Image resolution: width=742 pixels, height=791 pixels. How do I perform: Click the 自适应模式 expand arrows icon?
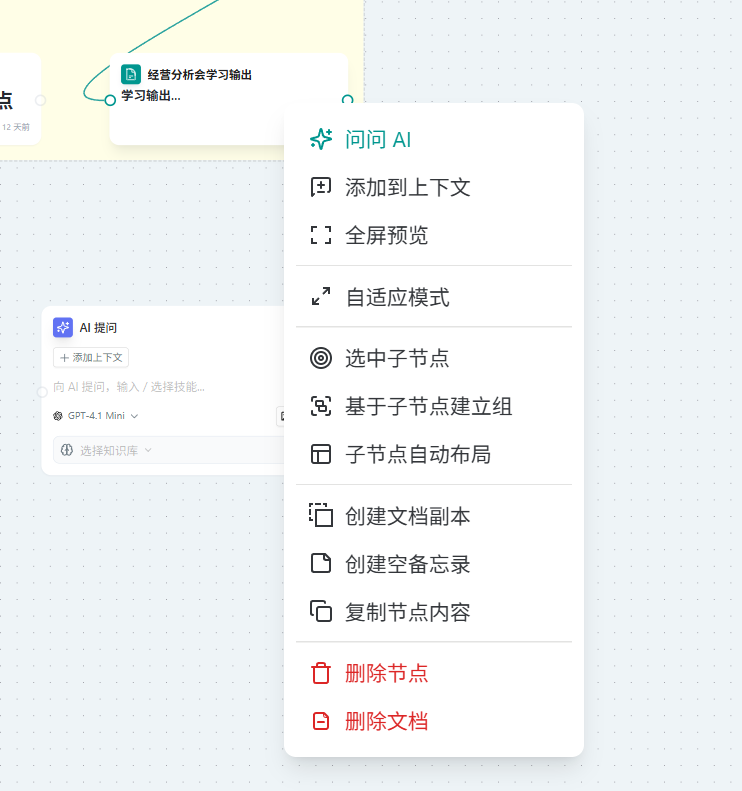321,297
